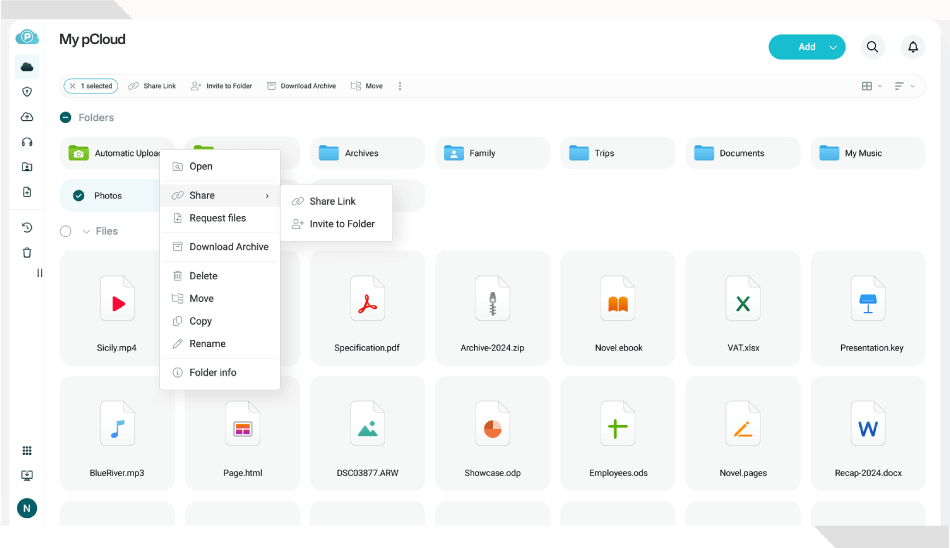Open the Page.html file icon
Image resolution: width=950 pixels, height=548 pixels.
click(x=242, y=424)
